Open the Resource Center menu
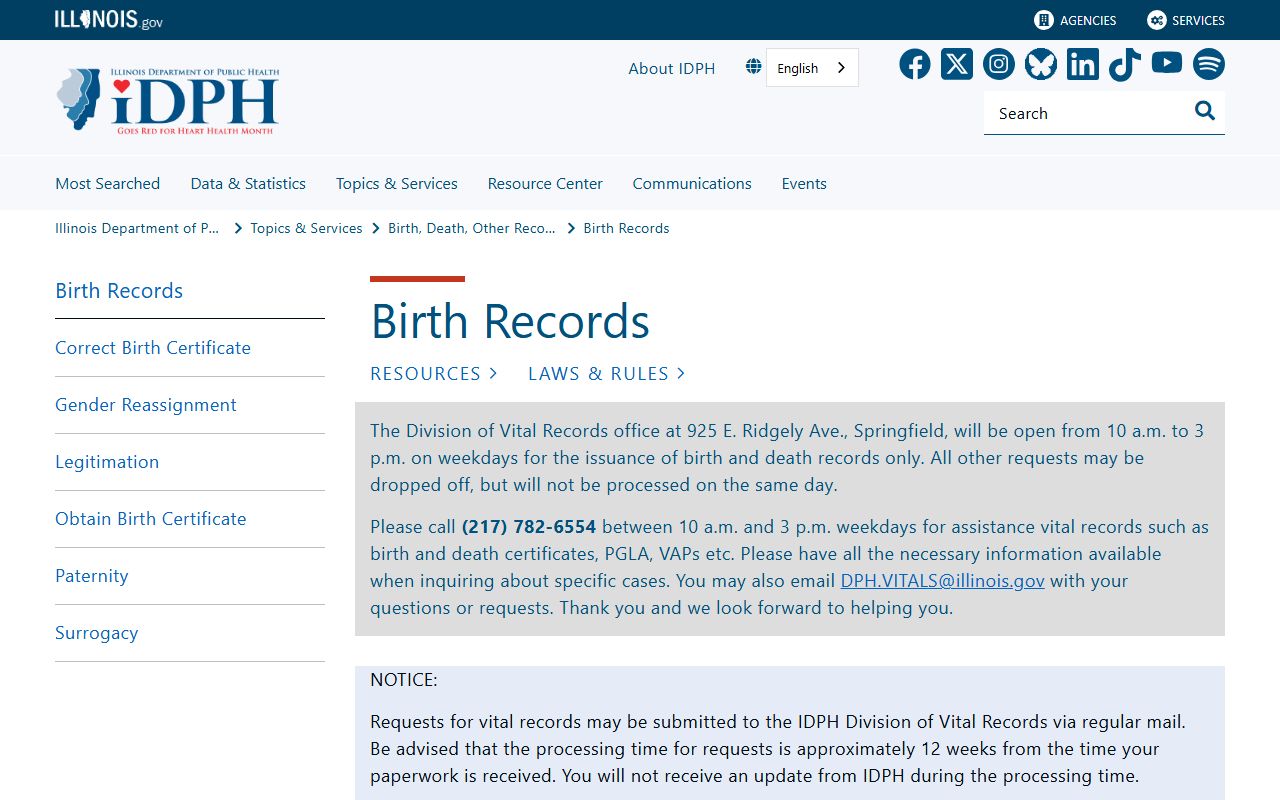The image size is (1280, 800). pos(545,183)
